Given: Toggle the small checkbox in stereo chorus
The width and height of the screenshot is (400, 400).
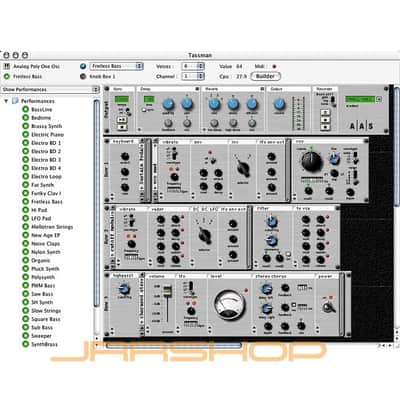Looking at the screenshot, I should coord(294,305).
